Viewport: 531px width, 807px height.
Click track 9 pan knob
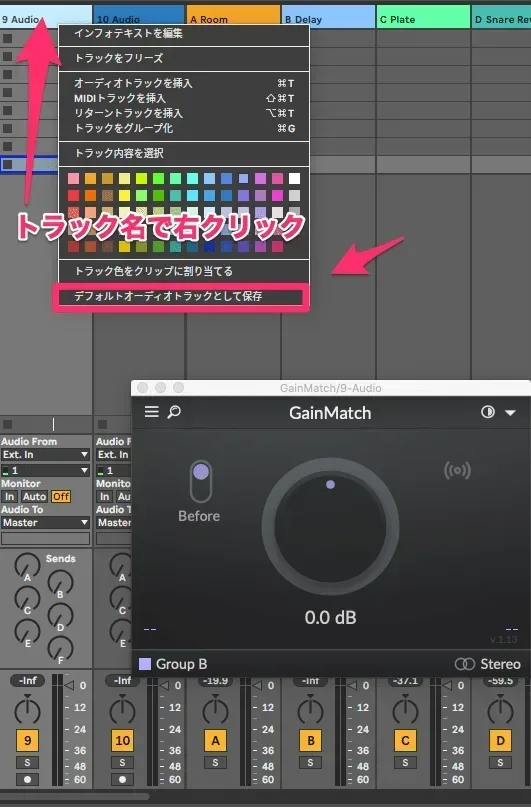[27, 710]
